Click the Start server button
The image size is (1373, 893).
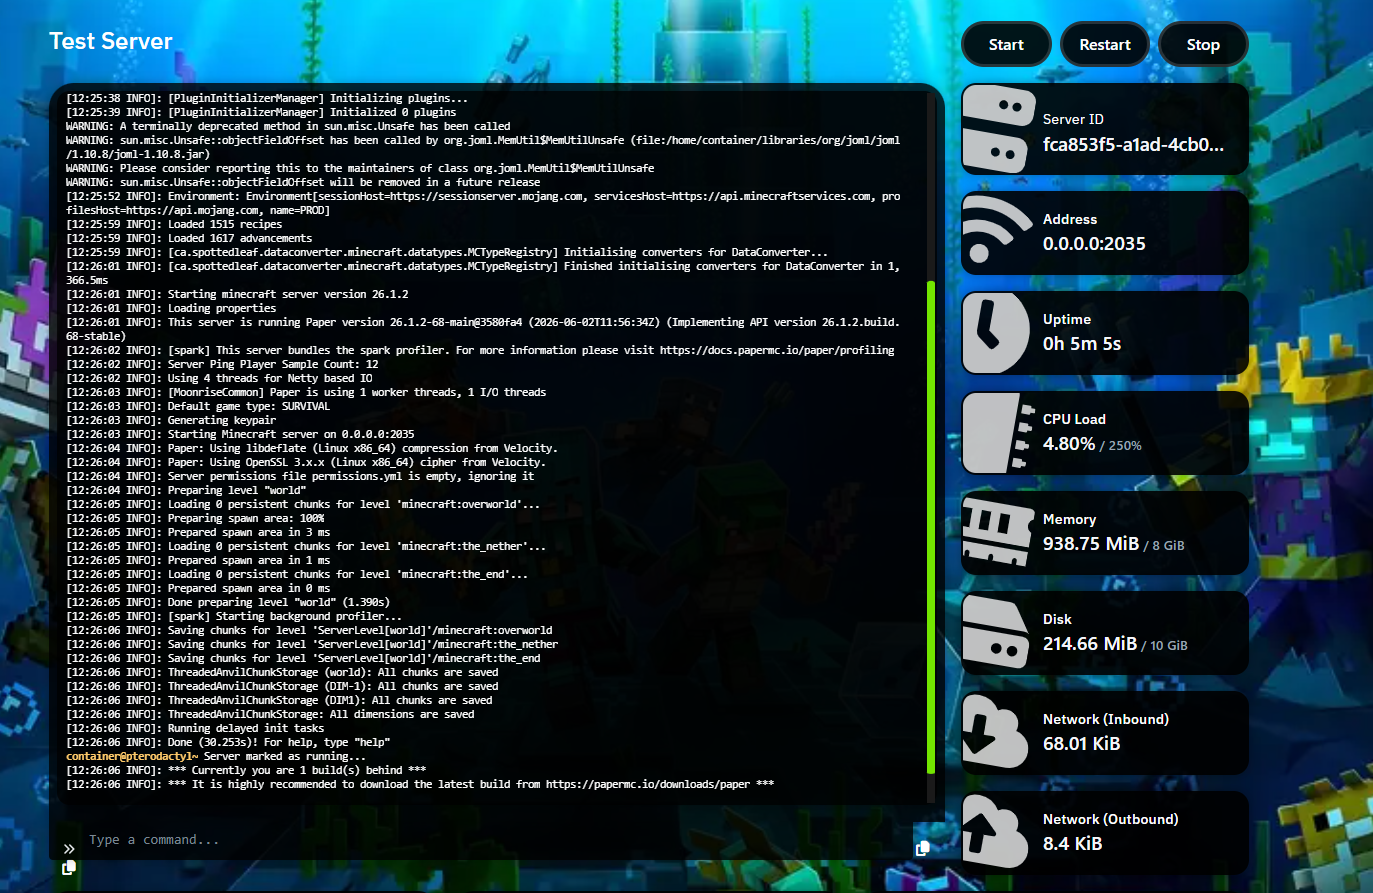tap(1006, 45)
